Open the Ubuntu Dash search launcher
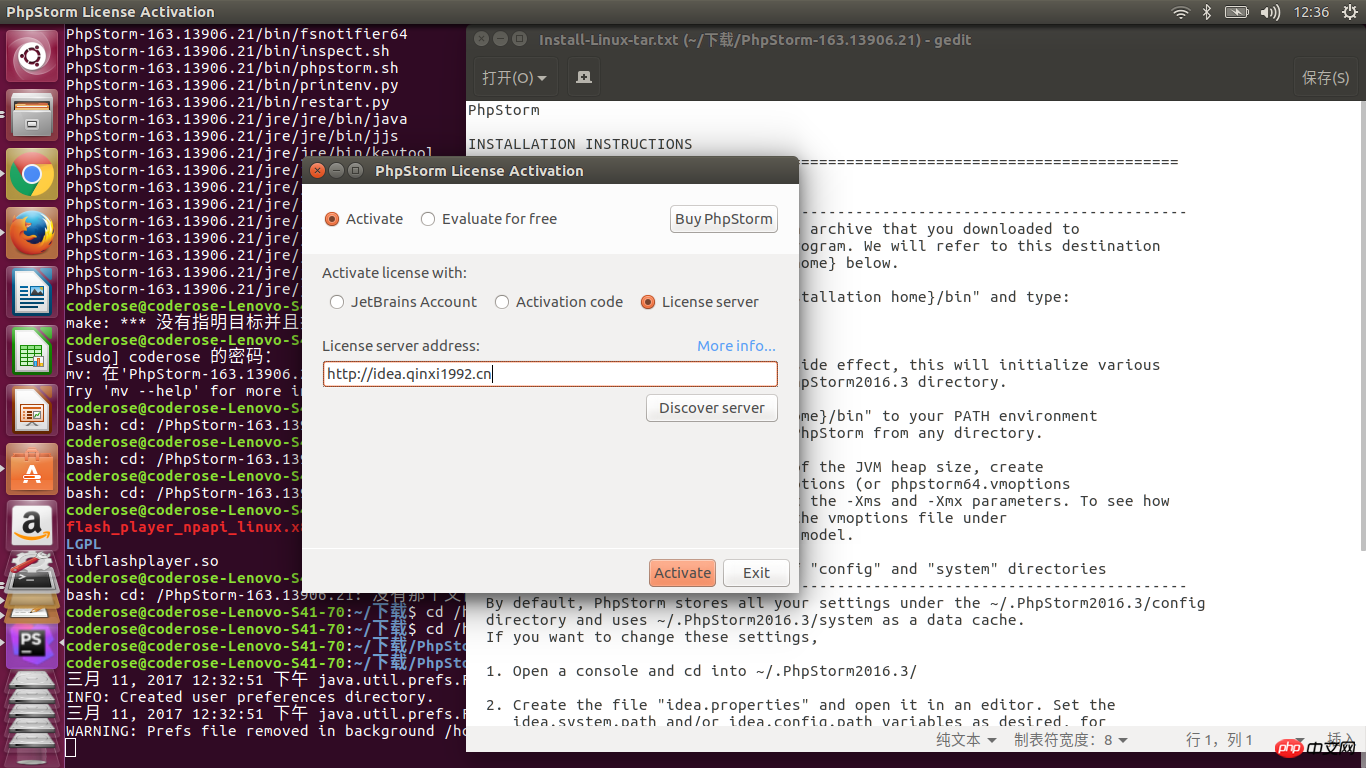This screenshot has height=768, width=1366. coord(32,57)
